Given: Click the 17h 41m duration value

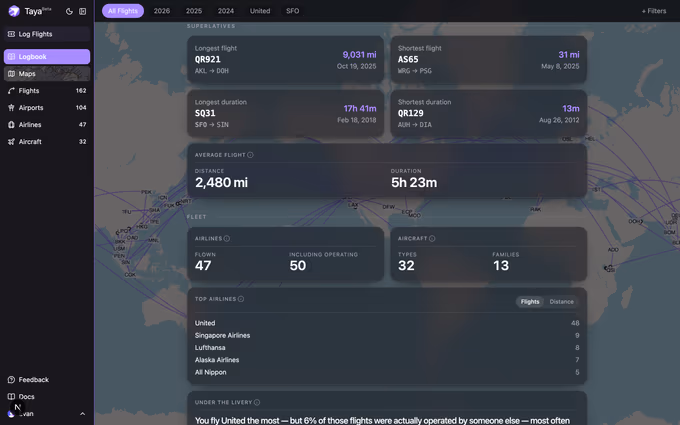Looking at the screenshot, I should (360, 108).
